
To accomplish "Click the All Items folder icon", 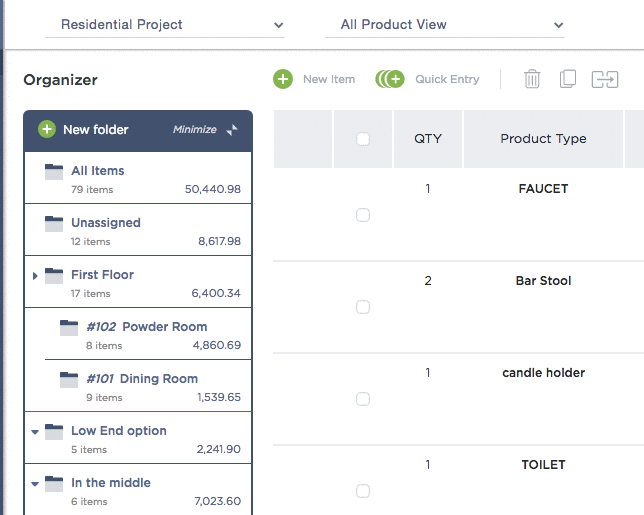I will (x=54, y=172).
